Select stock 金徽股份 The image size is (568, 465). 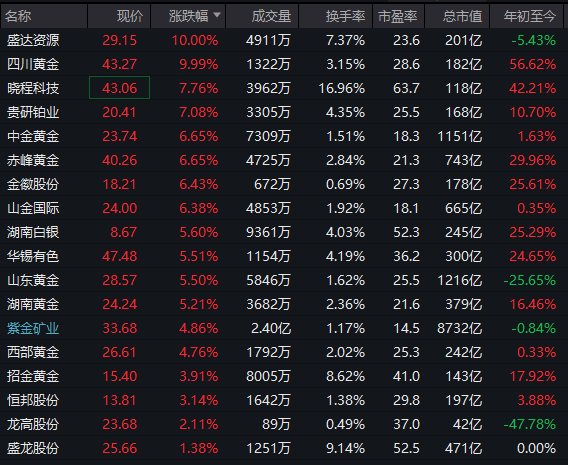coord(33,184)
